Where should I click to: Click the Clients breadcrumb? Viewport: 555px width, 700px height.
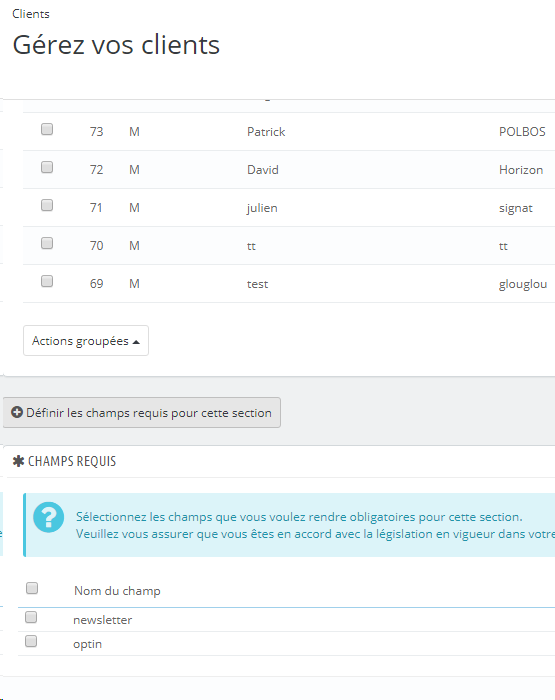[x=31, y=14]
